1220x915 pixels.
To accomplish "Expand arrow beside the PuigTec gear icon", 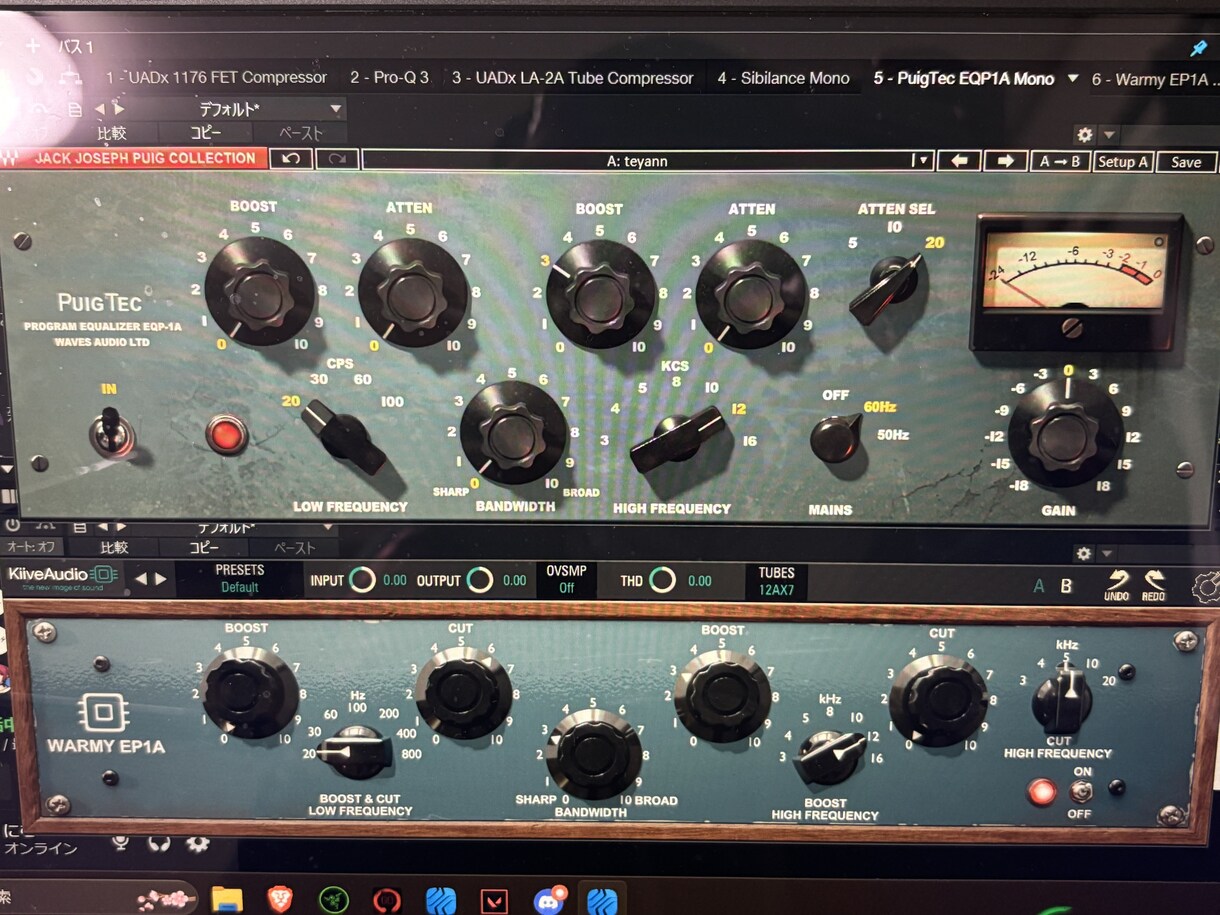I will [x=1108, y=135].
